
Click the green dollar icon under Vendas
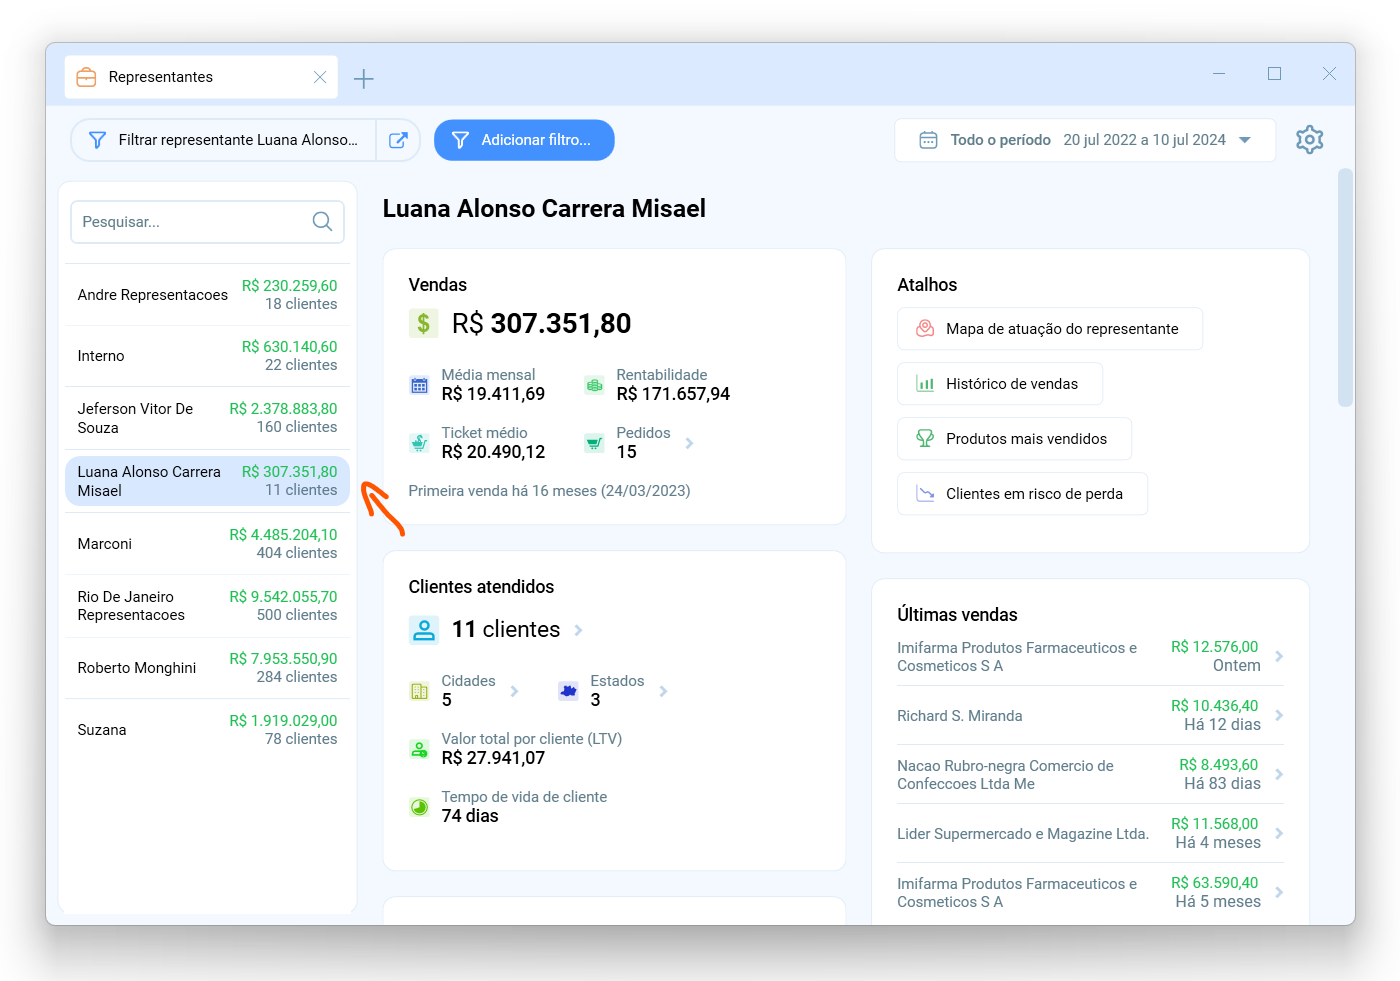424,323
